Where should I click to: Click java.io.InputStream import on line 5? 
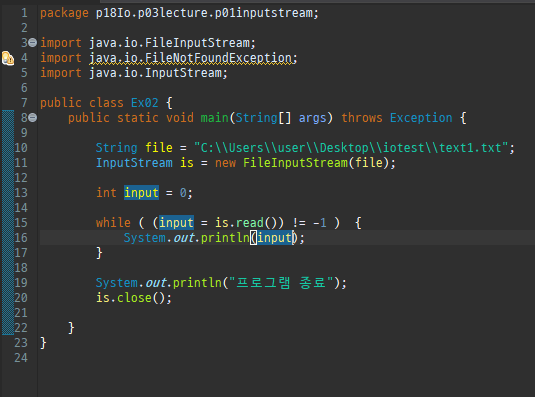click(x=156, y=73)
